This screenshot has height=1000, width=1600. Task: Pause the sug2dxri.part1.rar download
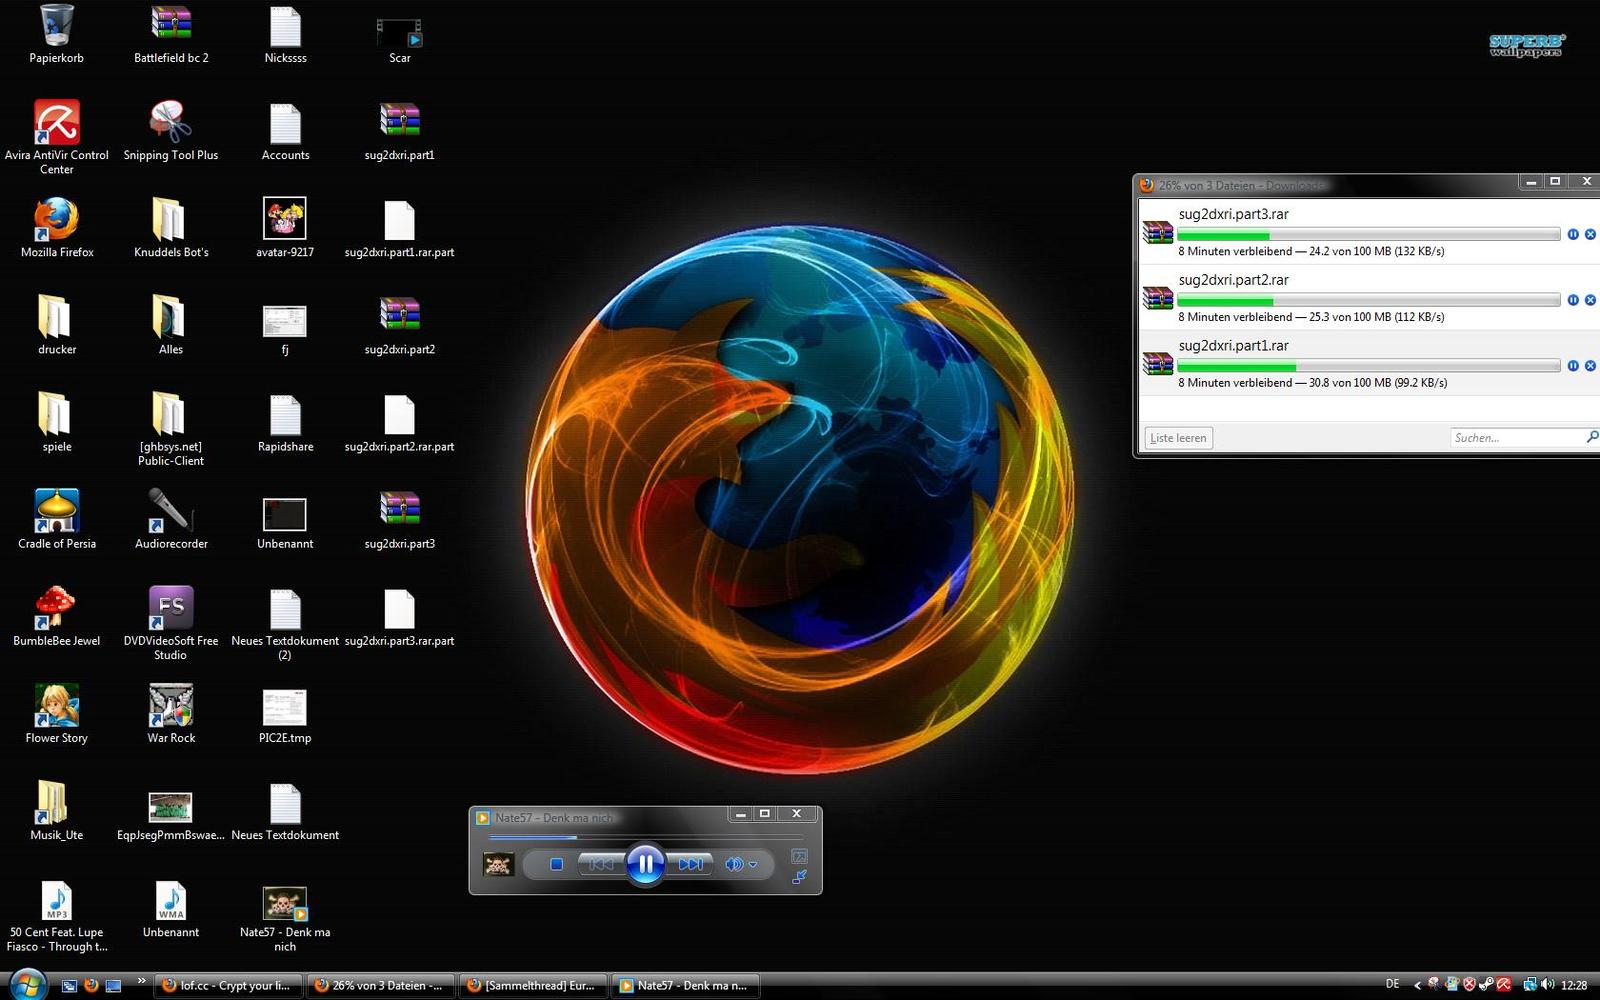[1573, 366]
